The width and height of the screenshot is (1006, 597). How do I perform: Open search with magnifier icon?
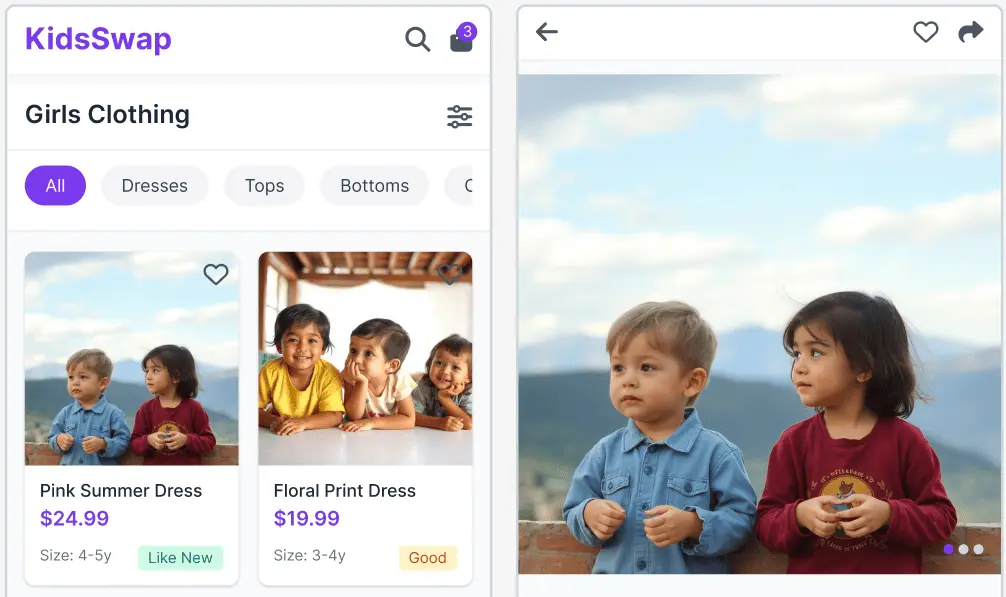[417, 40]
